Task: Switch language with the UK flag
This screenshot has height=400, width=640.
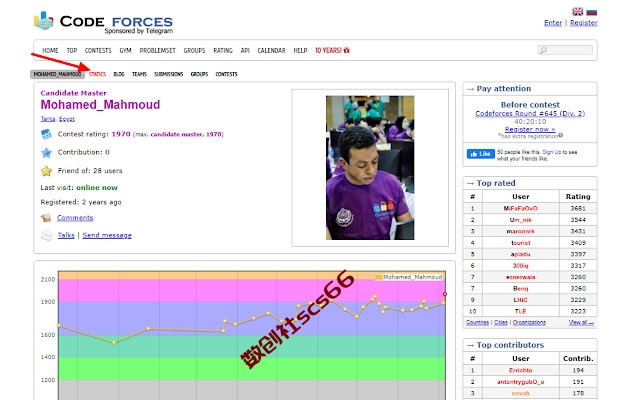Action: (577, 11)
